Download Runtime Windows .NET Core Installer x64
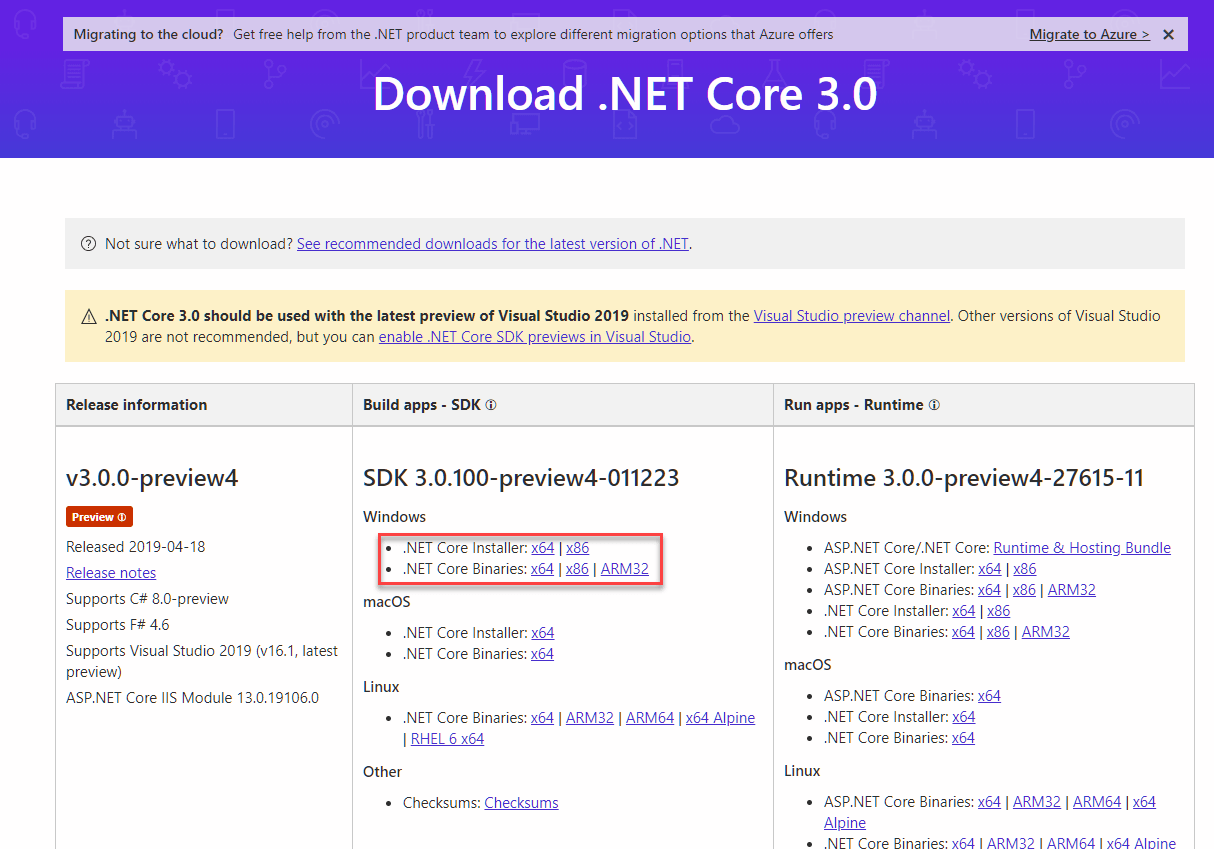 click(963, 611)
